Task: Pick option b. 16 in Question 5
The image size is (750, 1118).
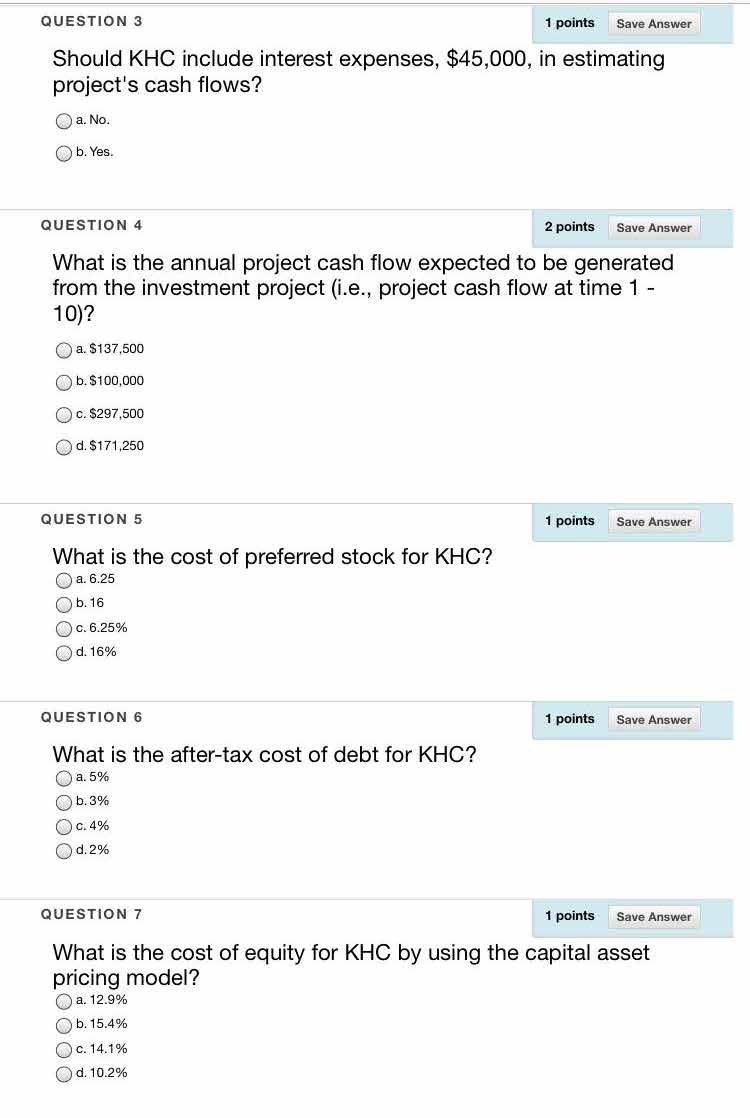Action: (x=64, y=603)
